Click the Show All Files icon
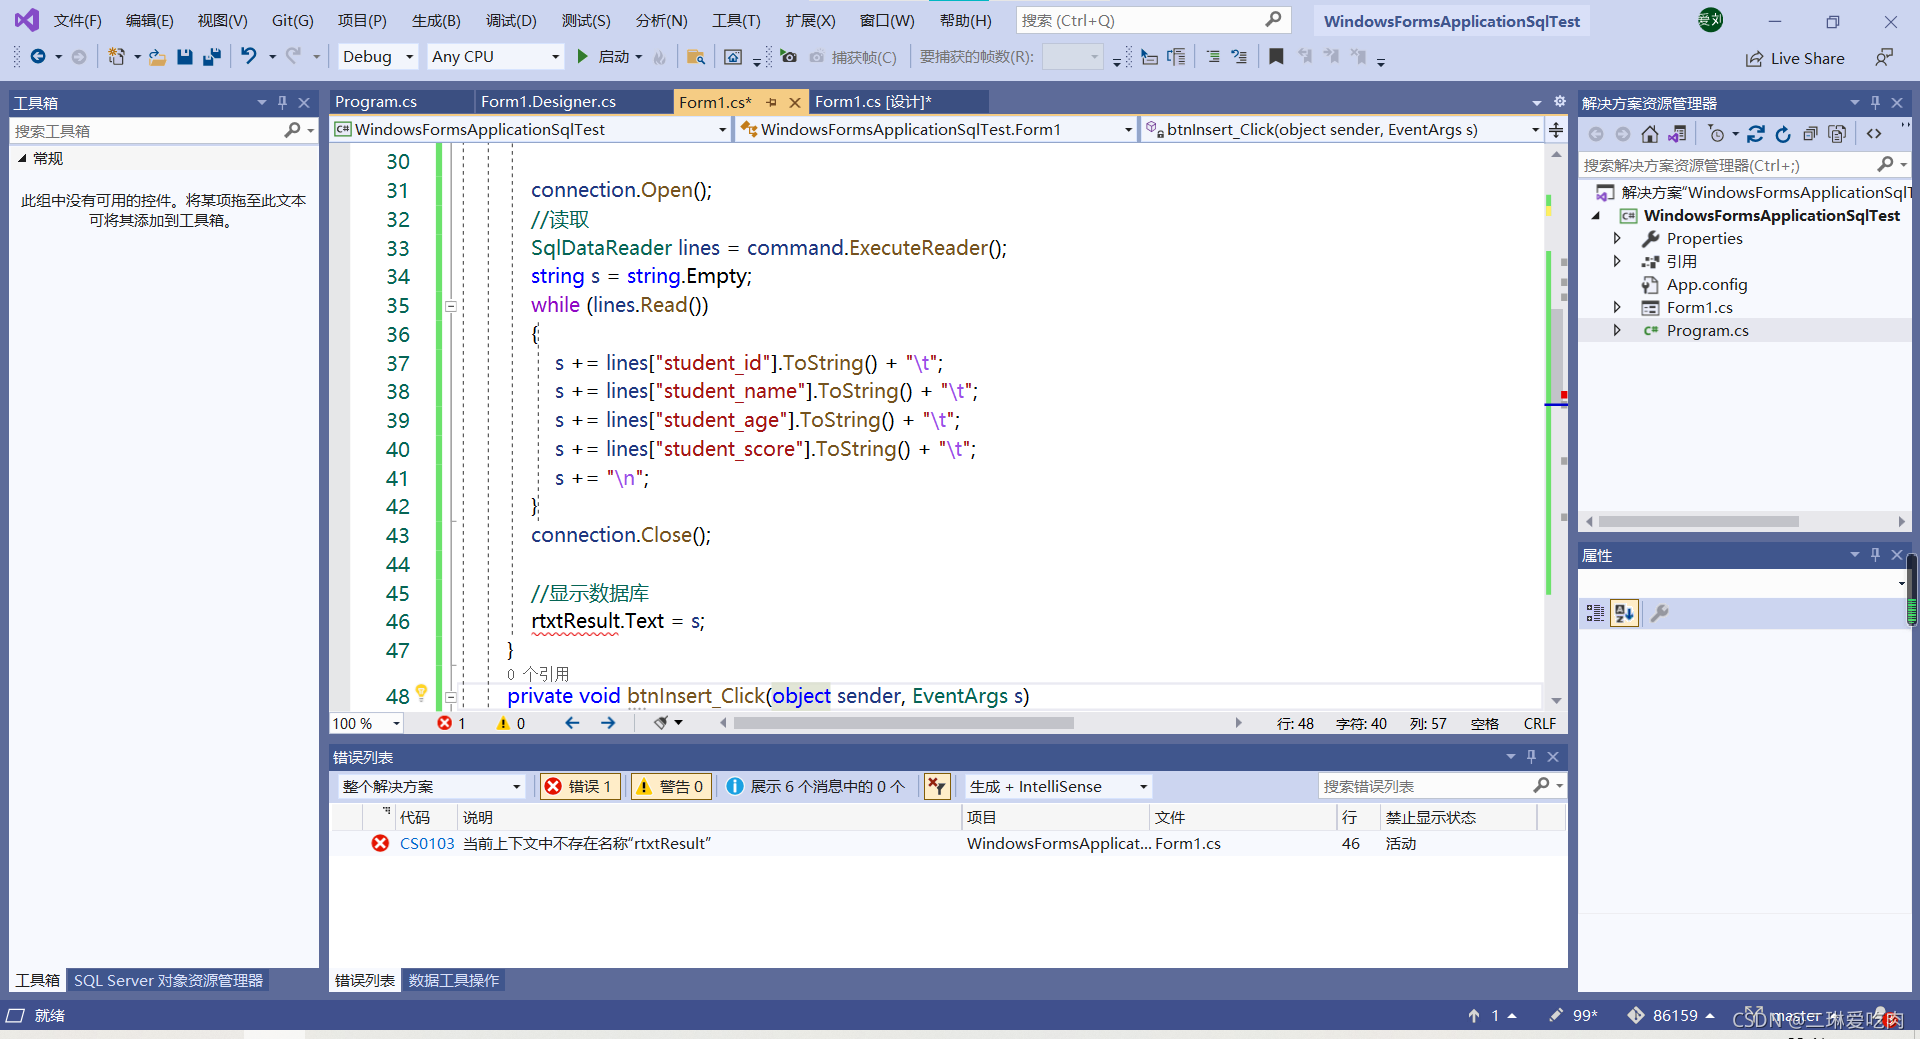Screen dimensions: 1920x1039 (1837, 134)
